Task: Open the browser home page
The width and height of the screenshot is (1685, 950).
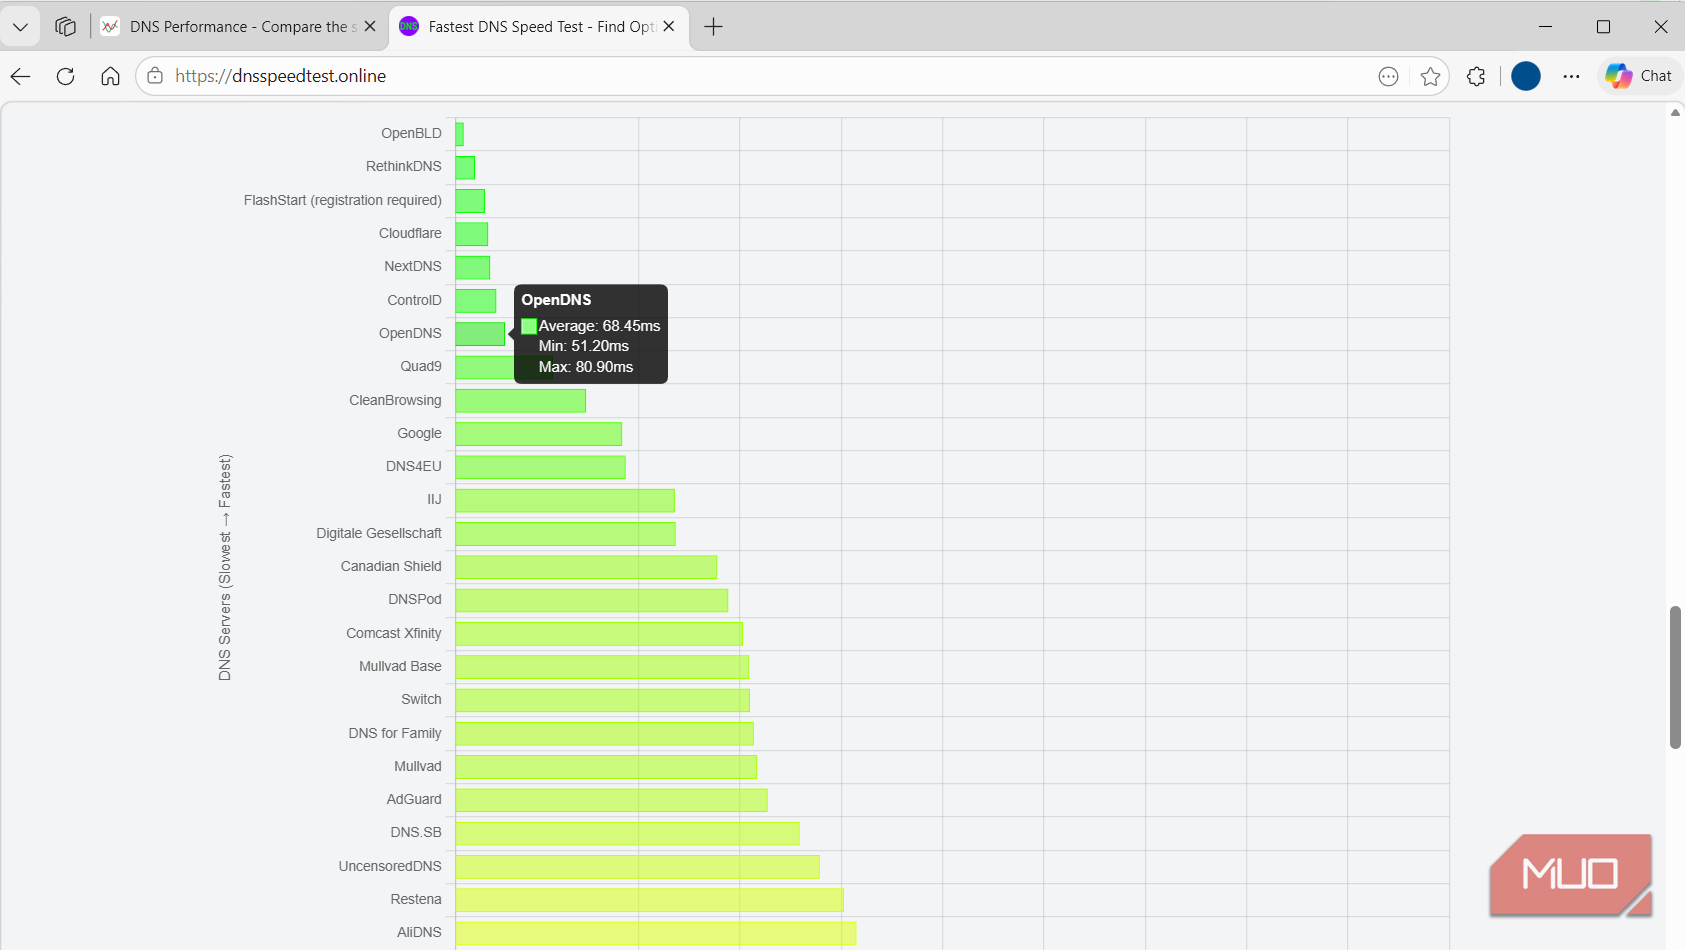Action: click(110, 76)
